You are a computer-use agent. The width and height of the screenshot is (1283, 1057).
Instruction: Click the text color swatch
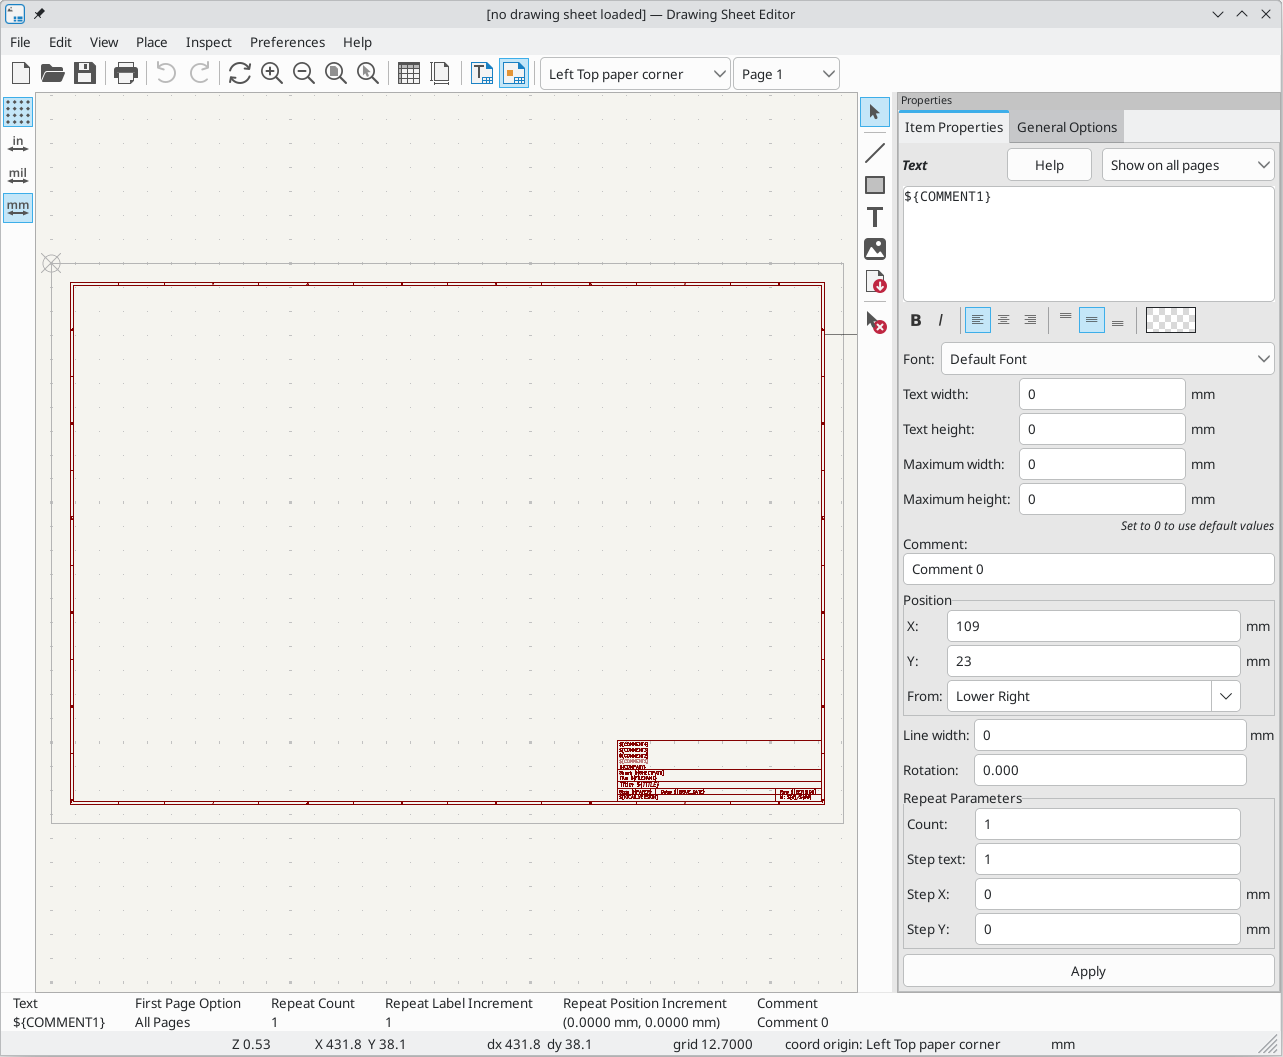click(x=1170, y=320)
